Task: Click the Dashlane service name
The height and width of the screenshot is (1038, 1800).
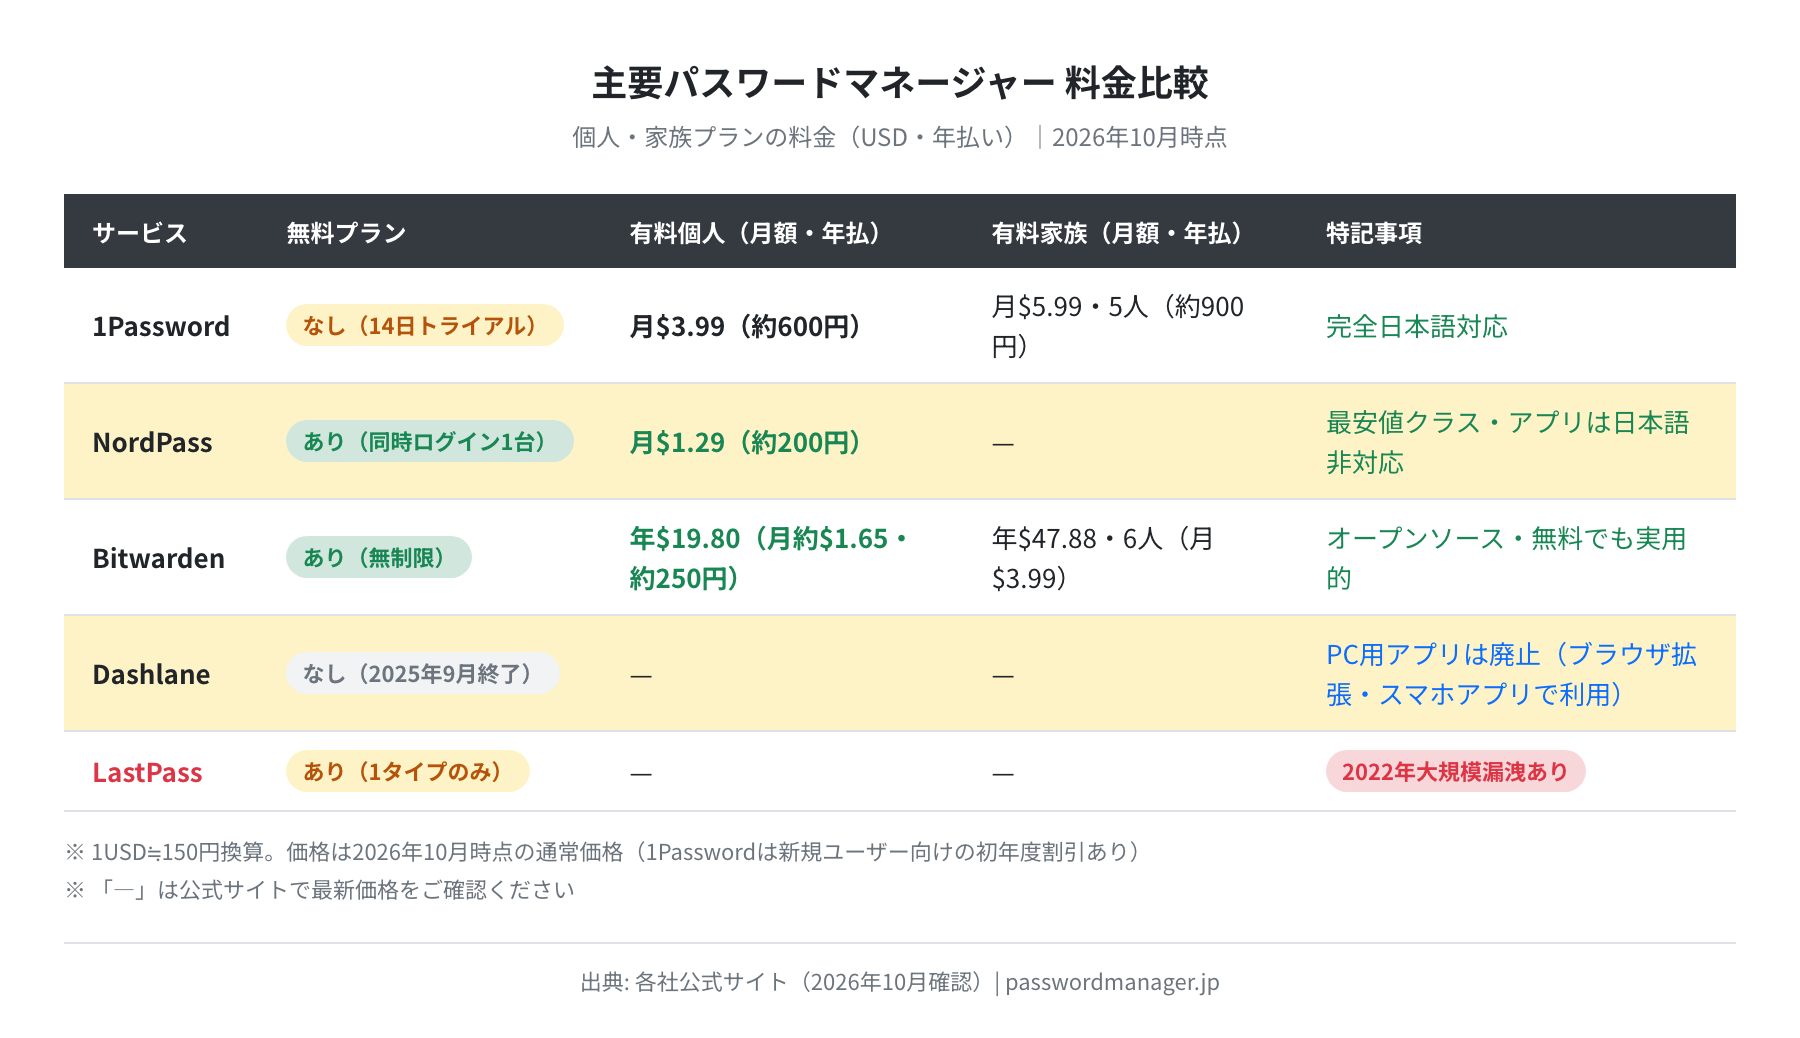Action: point(151,674)
